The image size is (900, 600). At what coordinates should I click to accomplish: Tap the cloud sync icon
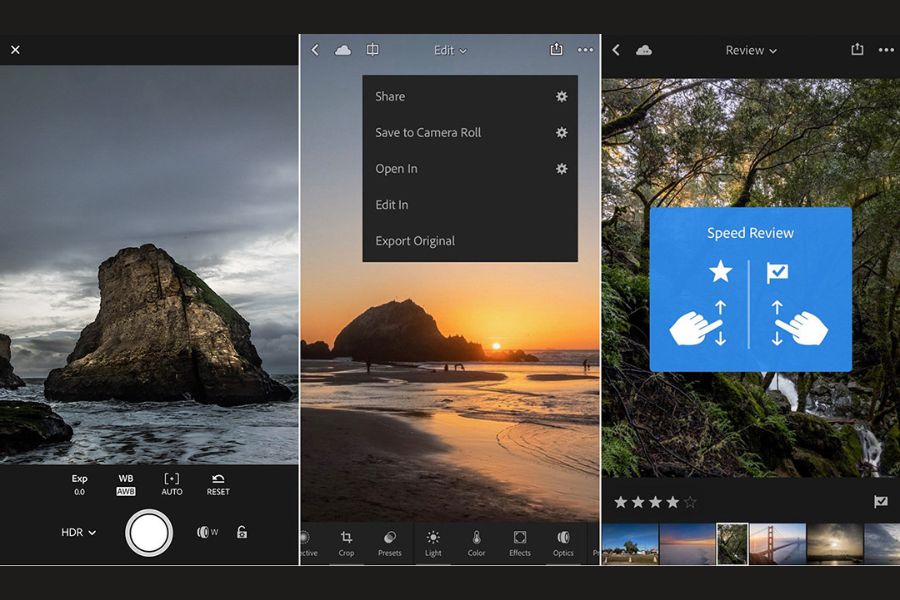pyautogui.click(x=343, y=49)
